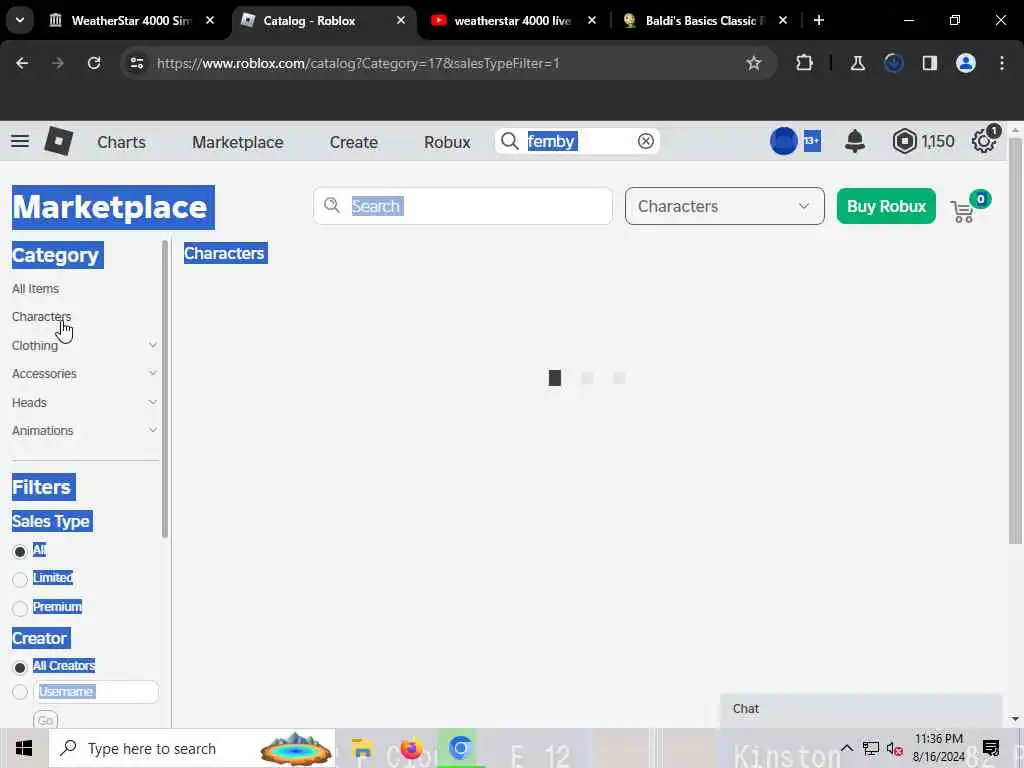The image size is (1024, 768).
Task: Toggle the Chrome side panel
Action: [x=930, y=63]
